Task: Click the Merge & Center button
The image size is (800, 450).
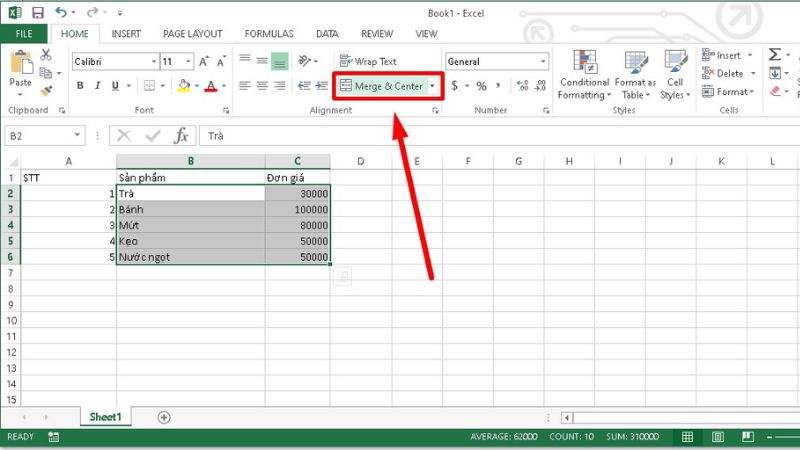Action: pyautogui.click(x=382, y=86)
